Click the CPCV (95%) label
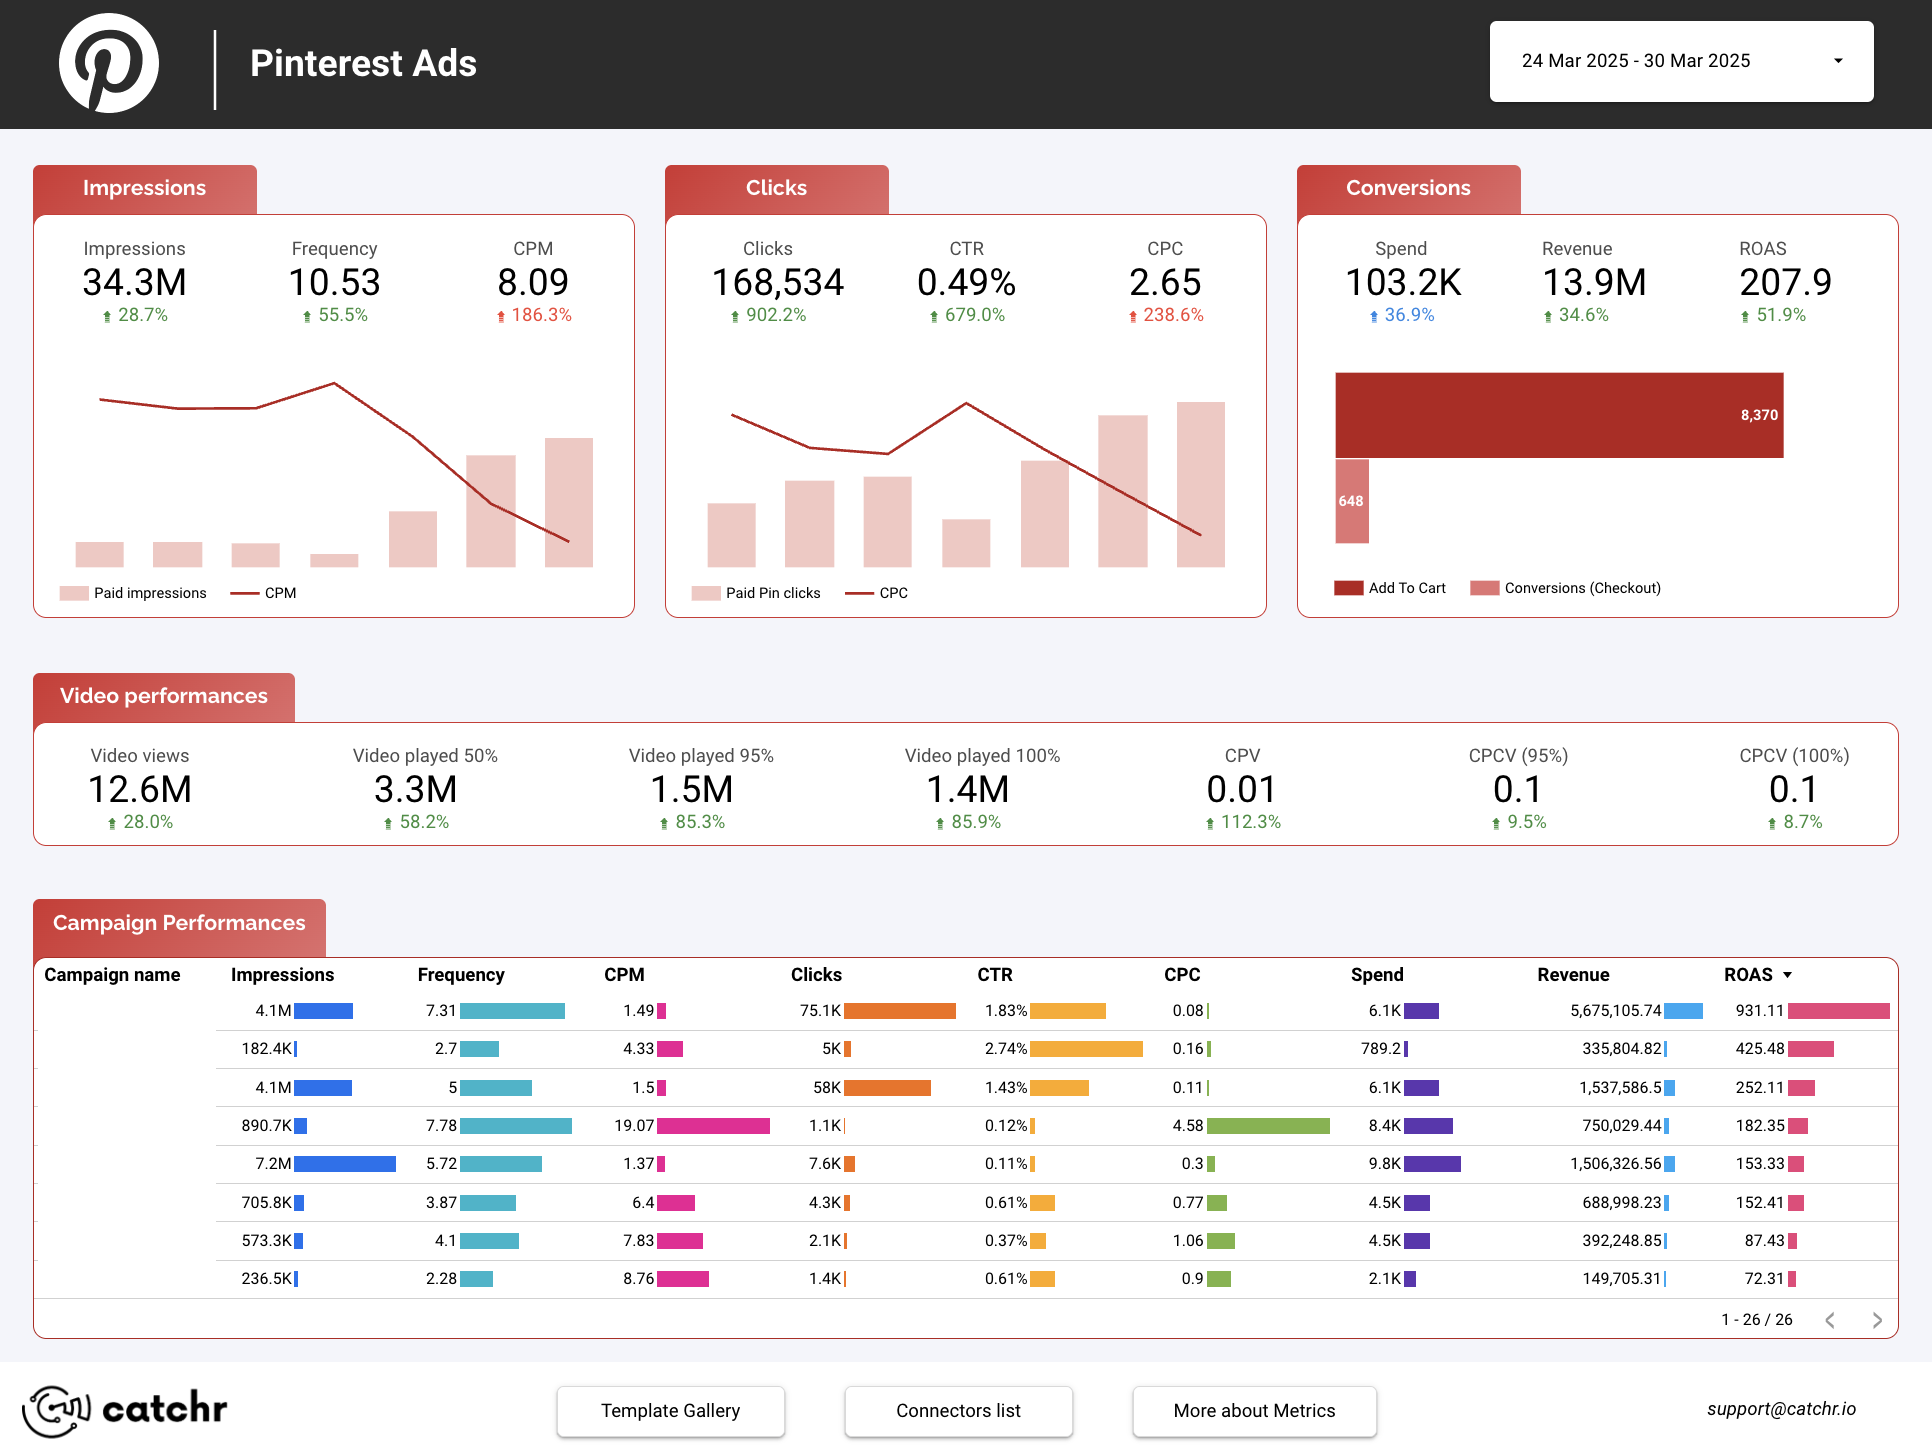This screenshot has height=1452, width=1932. click(x=1518, y=756)
